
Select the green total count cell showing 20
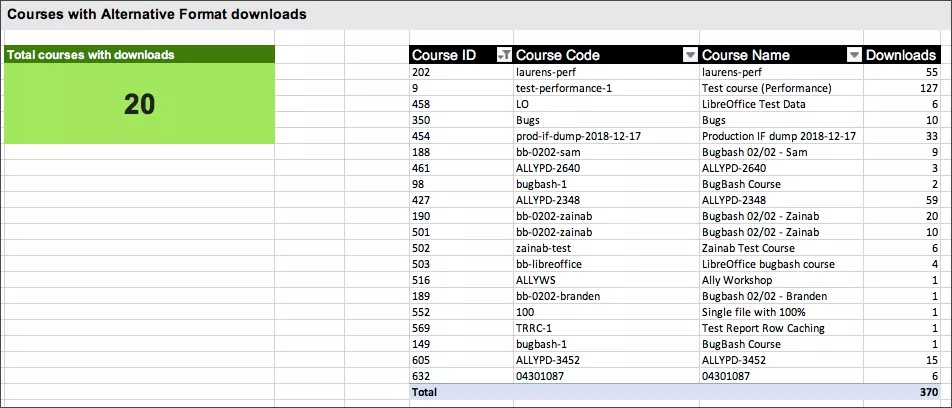139,104
